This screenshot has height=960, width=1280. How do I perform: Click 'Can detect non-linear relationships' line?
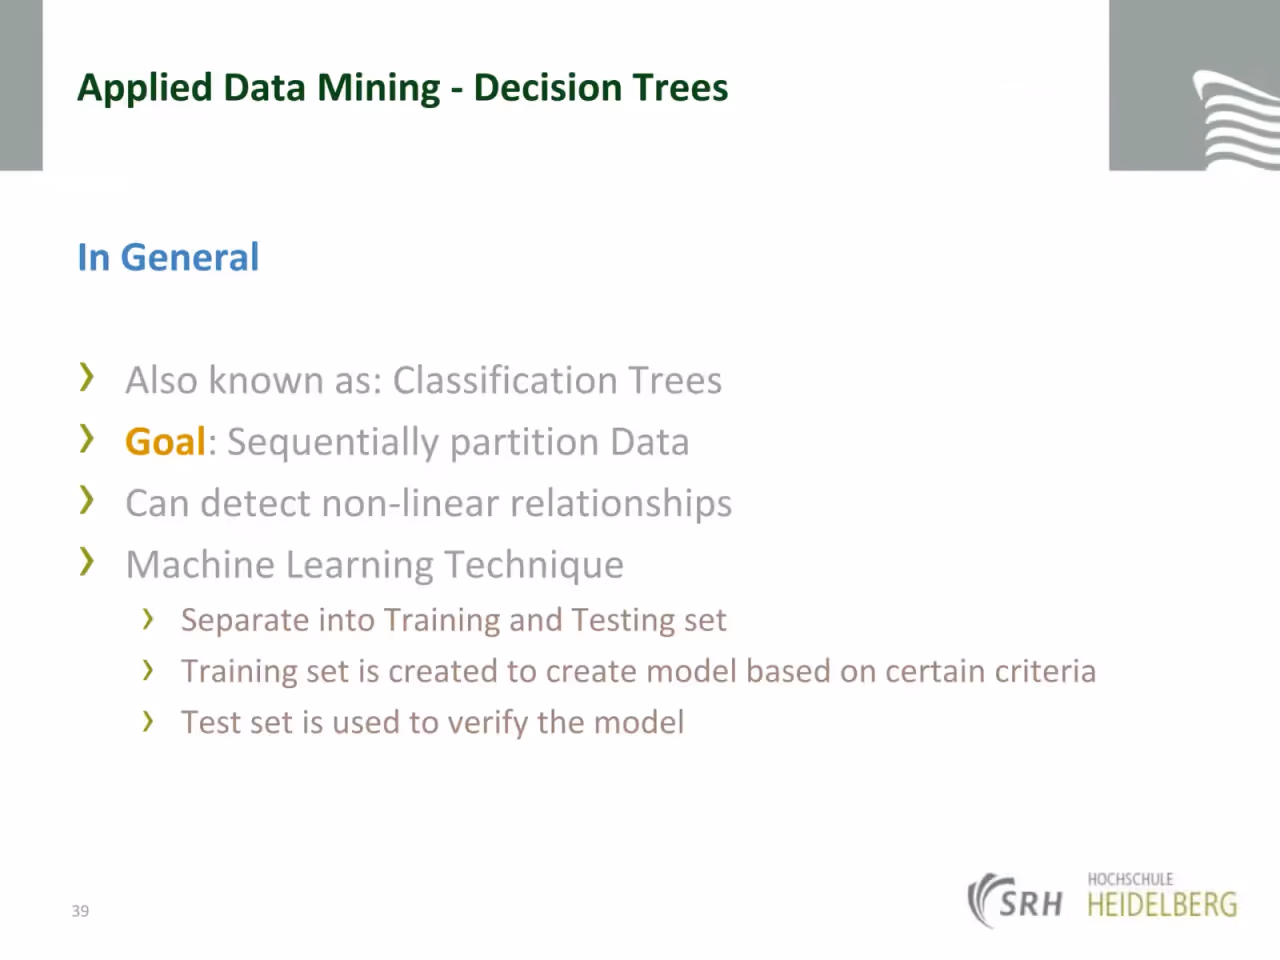click(x=428, y=503)
